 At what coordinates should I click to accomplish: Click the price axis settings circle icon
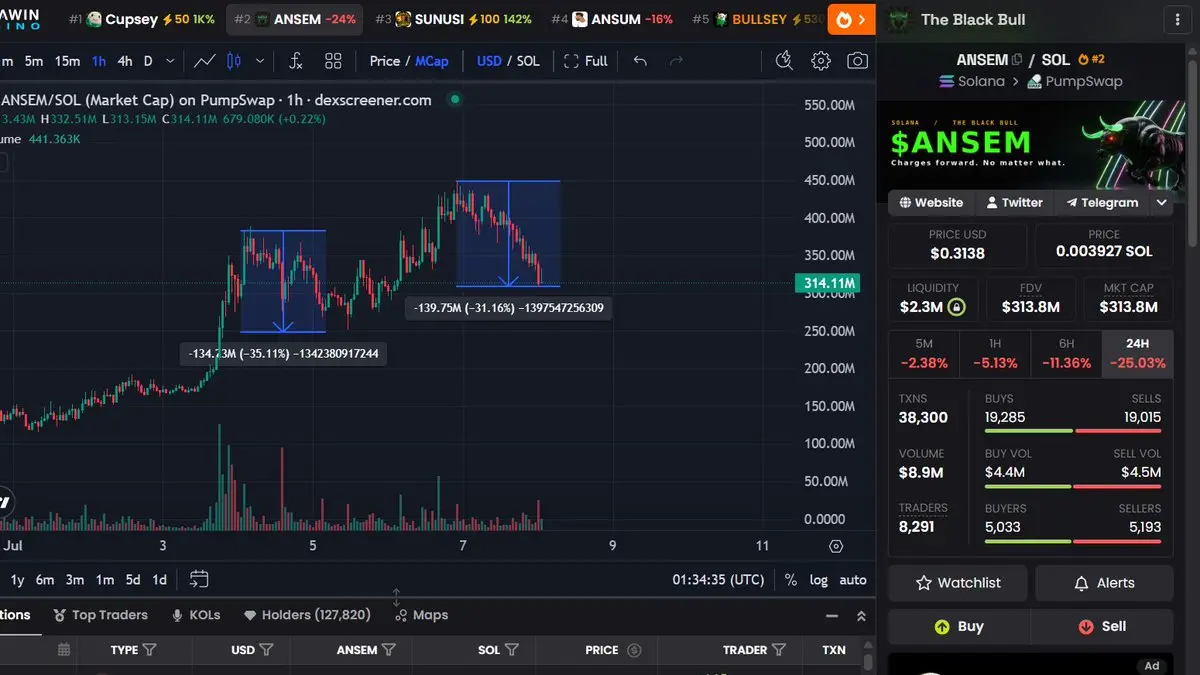[836, 546]
